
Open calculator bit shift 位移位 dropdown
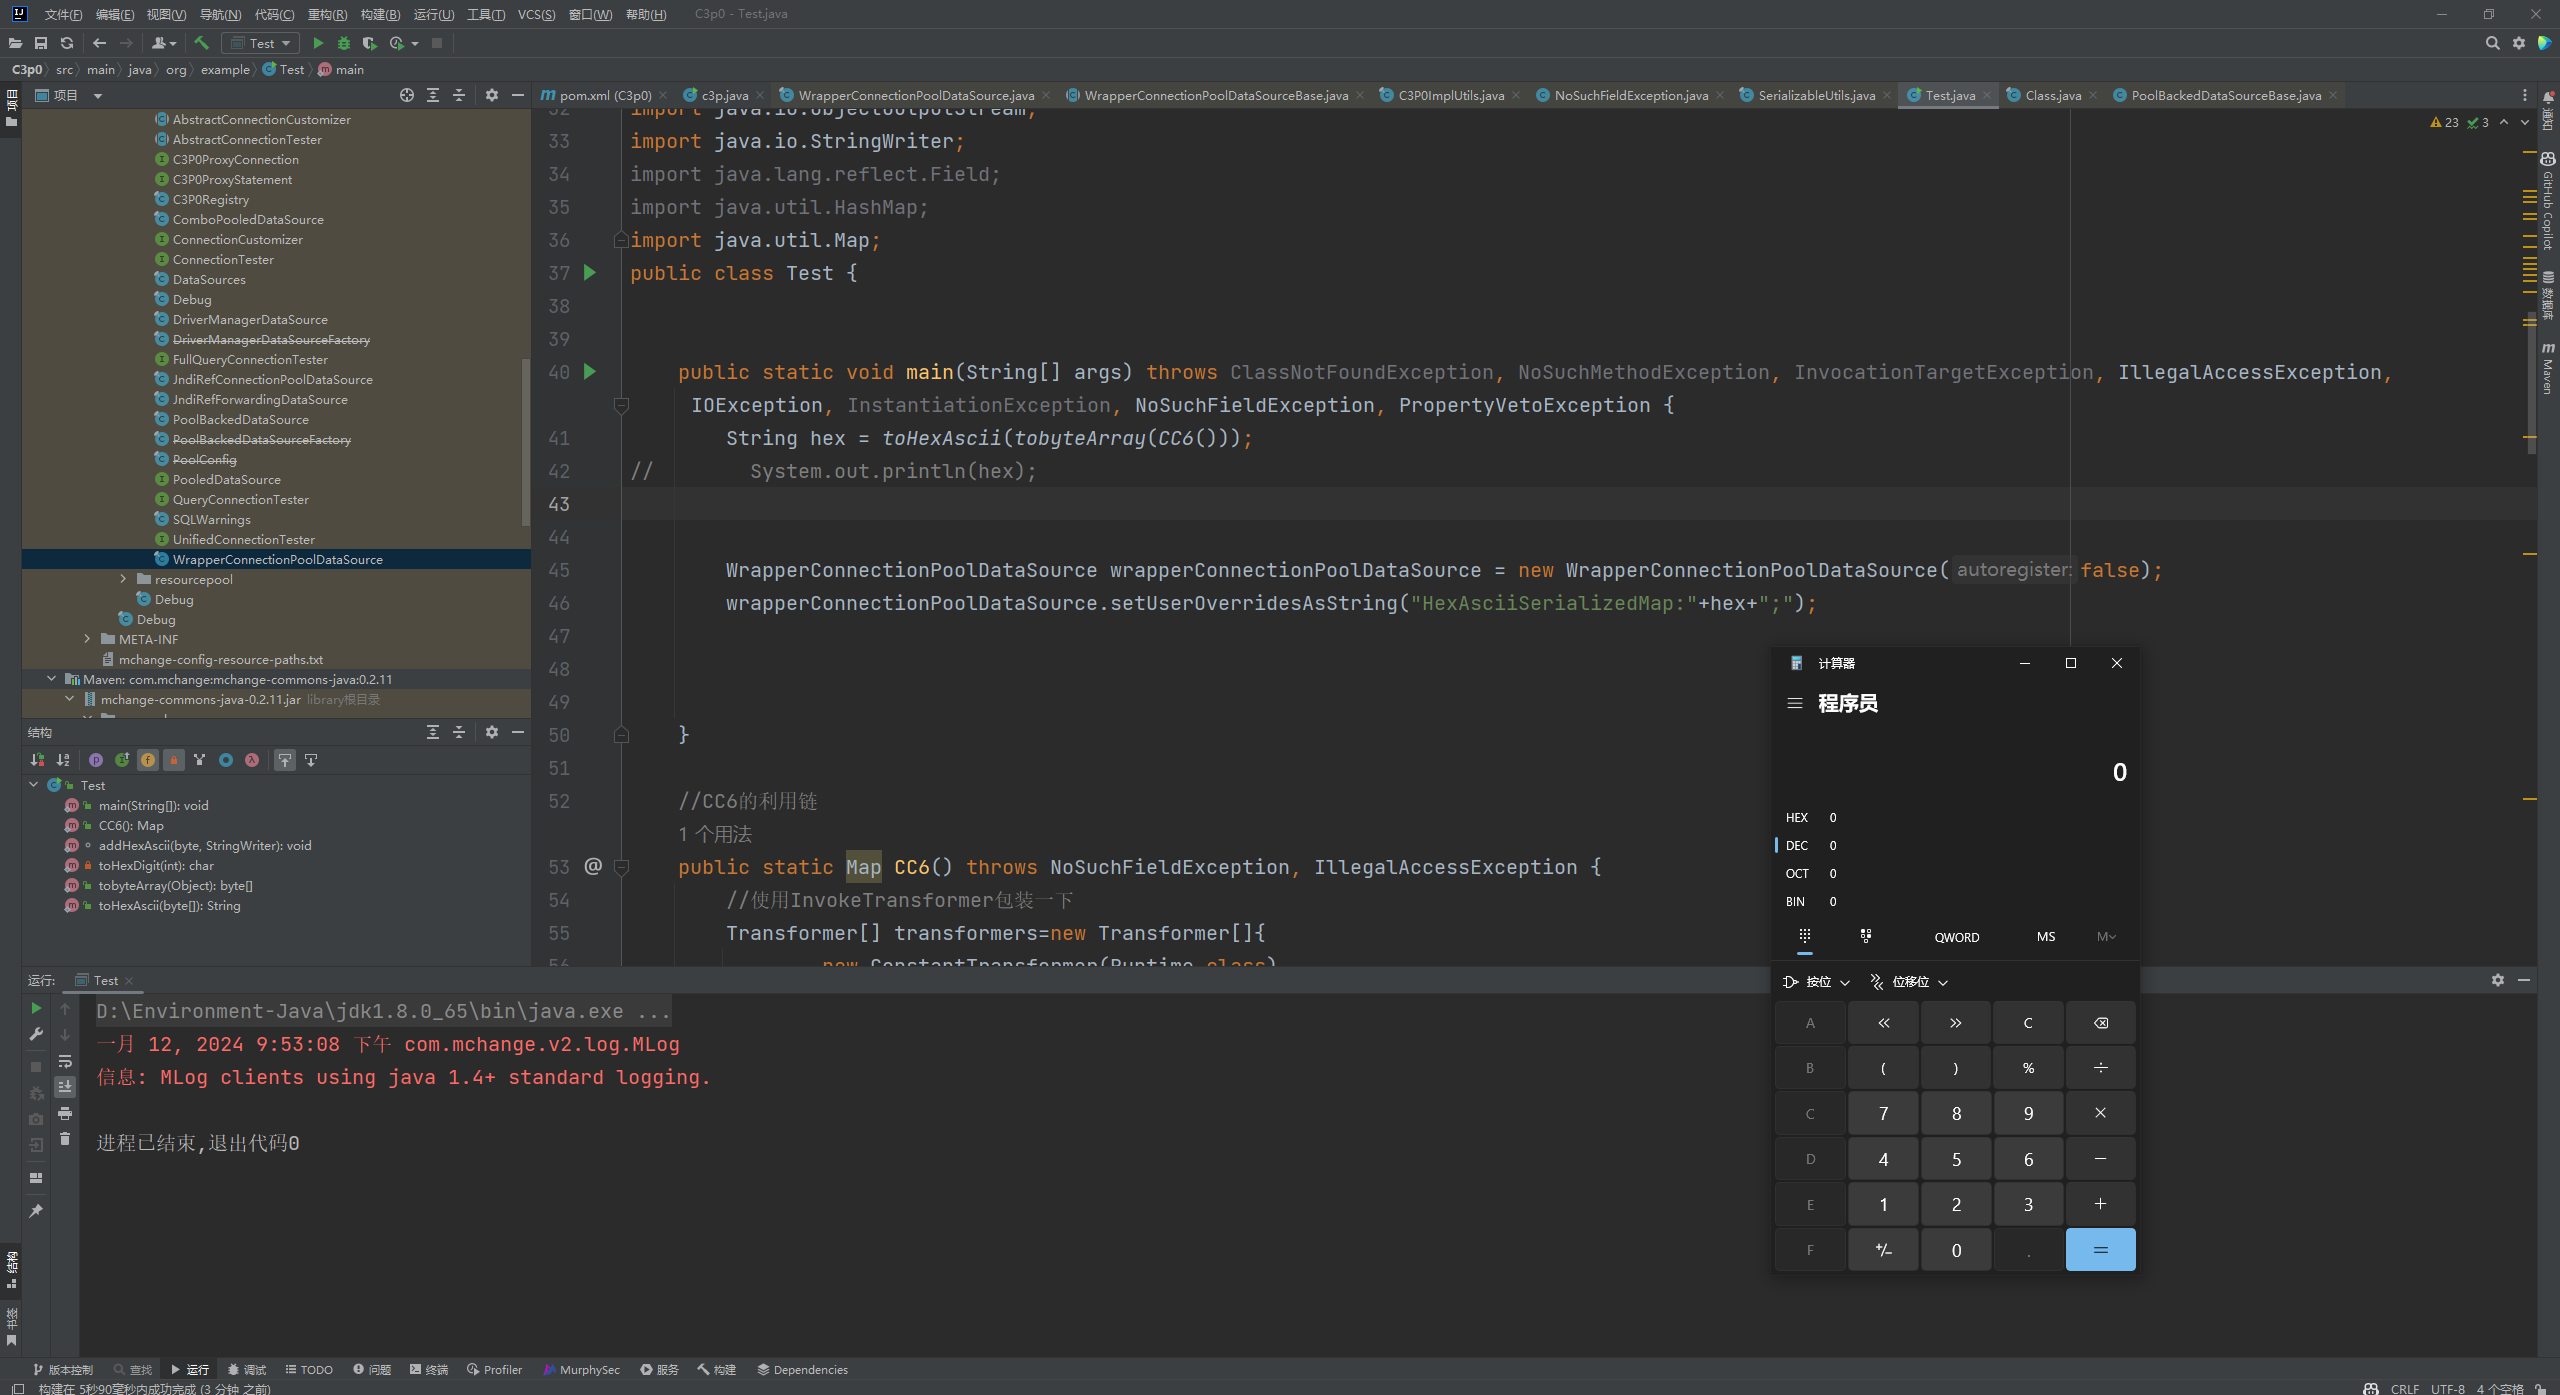pos(1909,982)
